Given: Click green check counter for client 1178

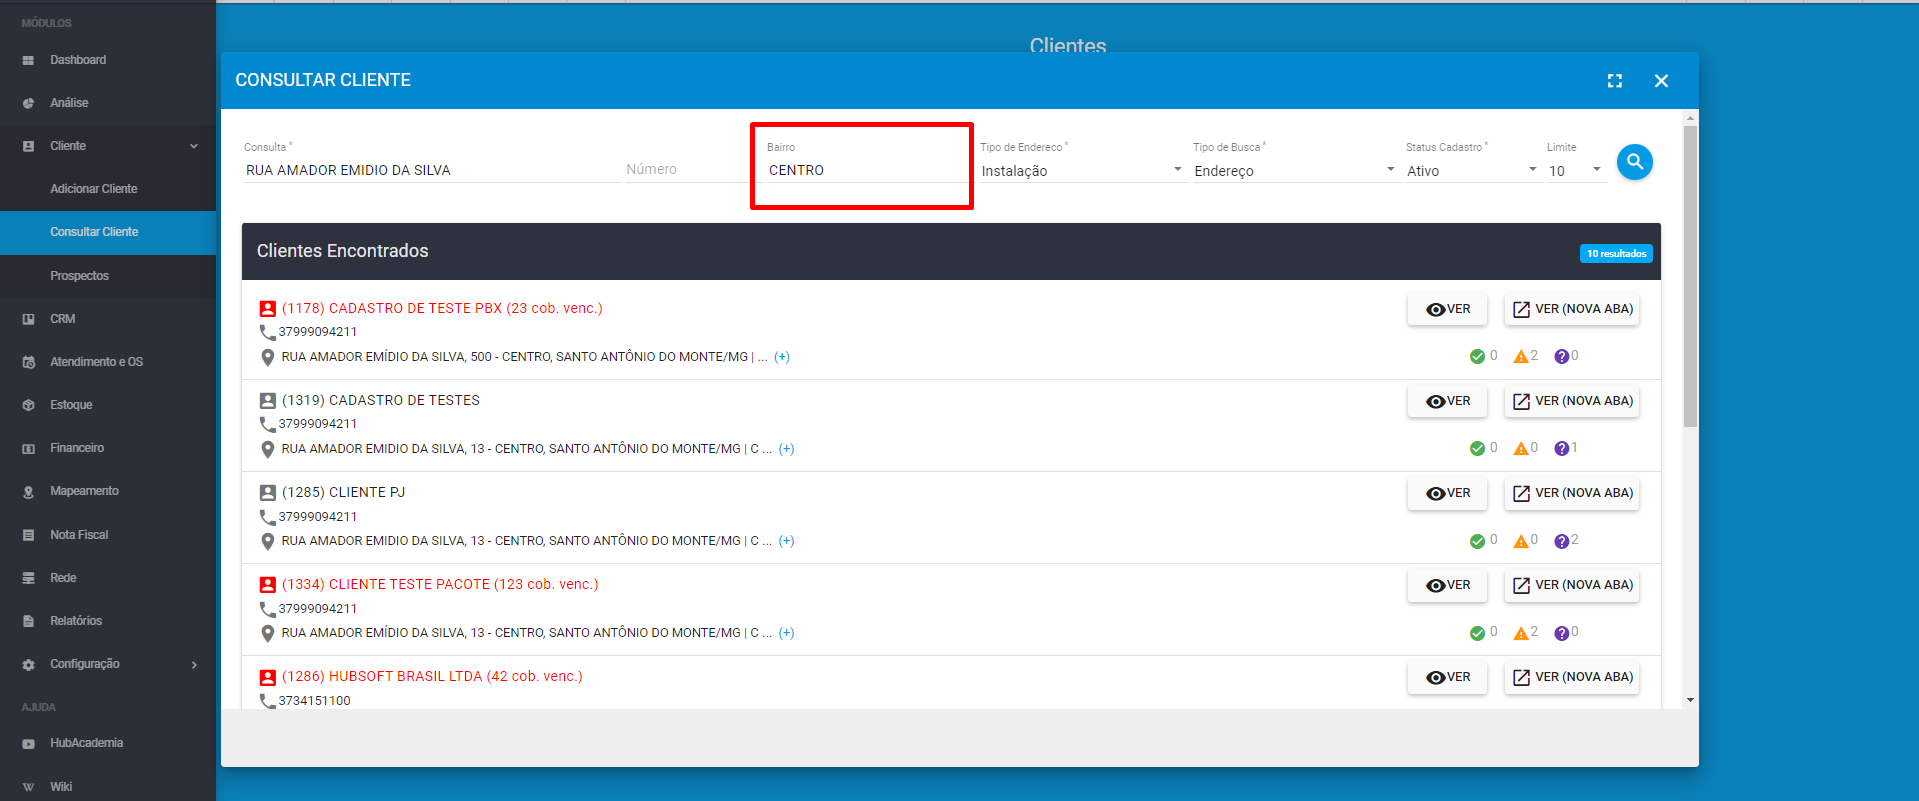Looking at the screenshot, I should [1483, 356].
